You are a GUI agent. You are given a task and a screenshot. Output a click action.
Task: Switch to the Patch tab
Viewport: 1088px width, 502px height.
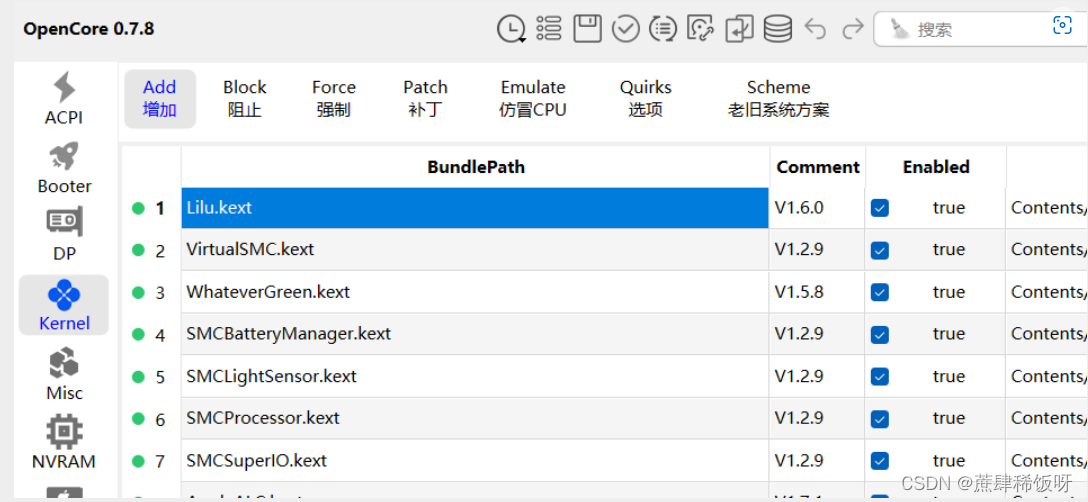point(425,99)
